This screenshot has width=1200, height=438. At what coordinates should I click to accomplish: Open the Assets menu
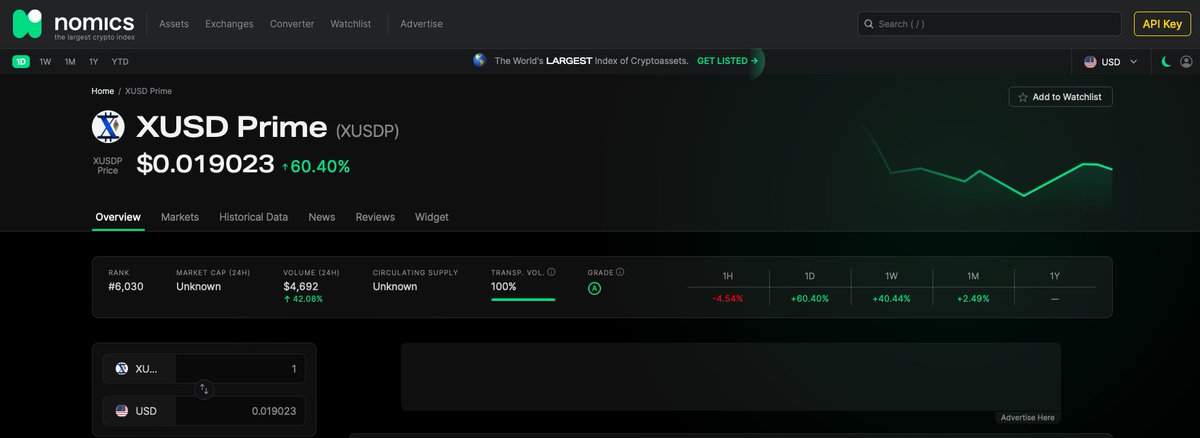point(174,24)
